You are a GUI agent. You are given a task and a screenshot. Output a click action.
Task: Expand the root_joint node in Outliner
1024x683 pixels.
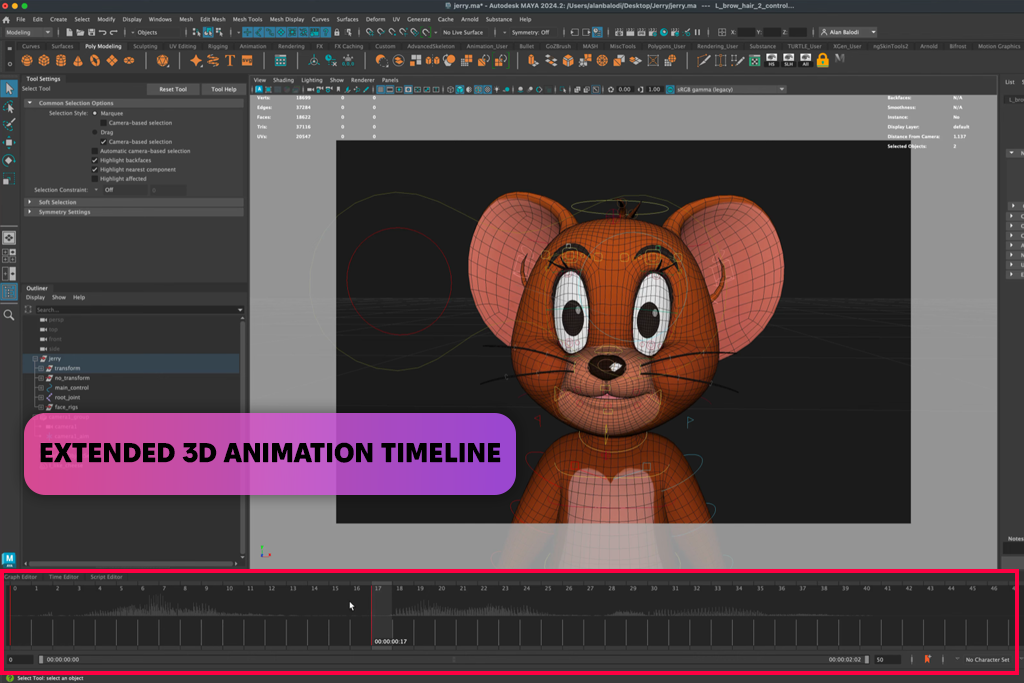tap(41, 397)
